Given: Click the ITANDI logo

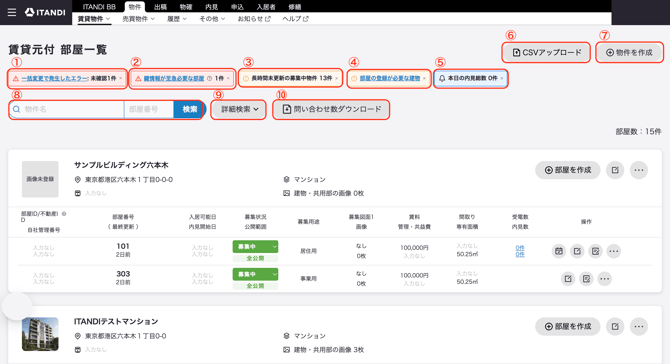Looking at the screenshot, I should point(45,12).
